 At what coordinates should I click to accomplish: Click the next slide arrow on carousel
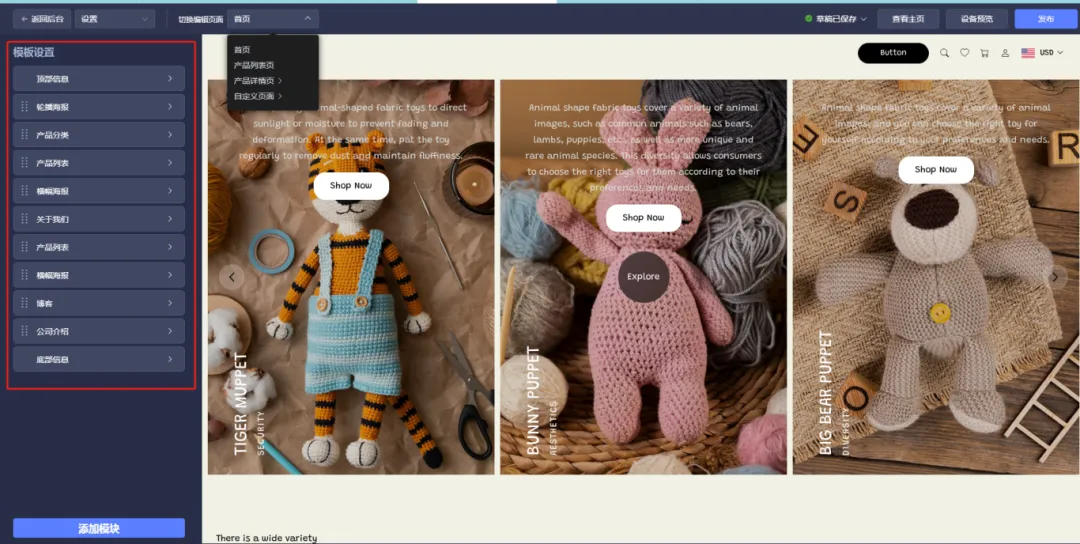pyautogui.click(x=1055, y=277)
